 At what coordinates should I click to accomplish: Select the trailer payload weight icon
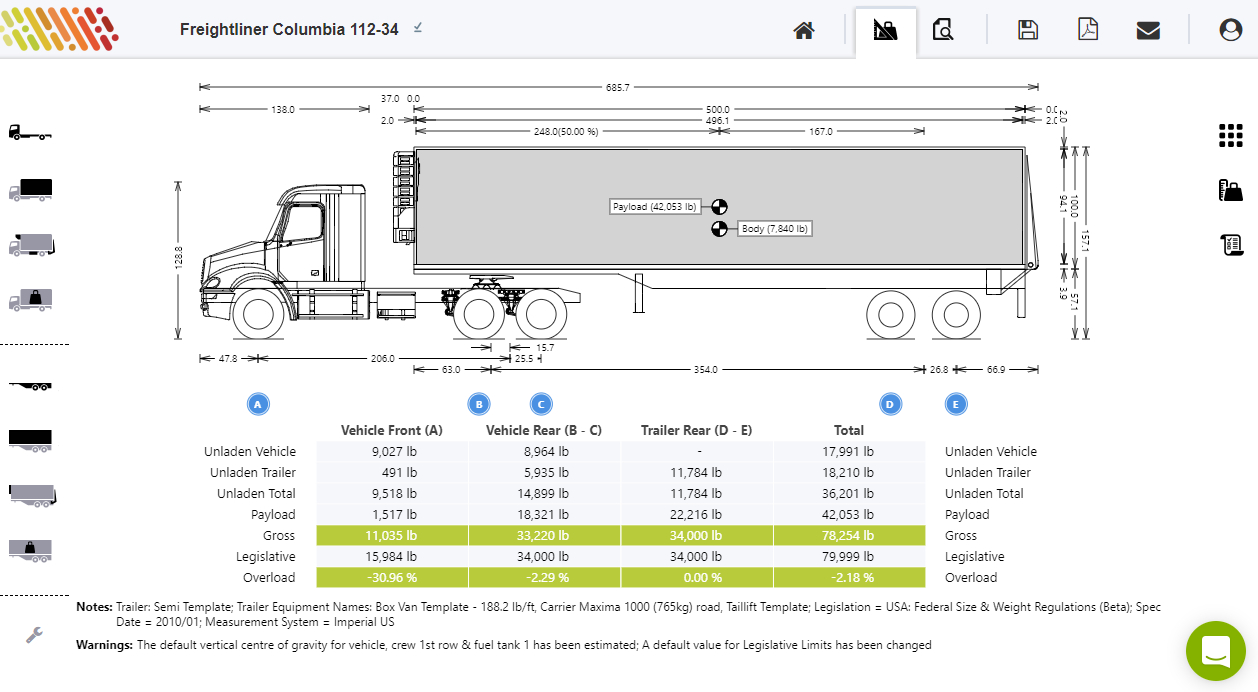pos(30,550)
